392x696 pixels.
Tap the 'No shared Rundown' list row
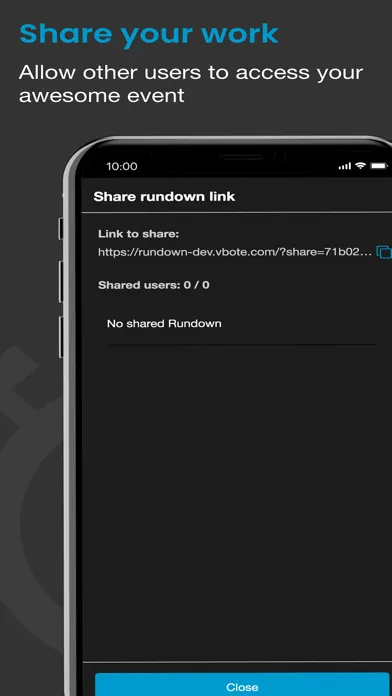pyautogui.click(x=242, y=324)
